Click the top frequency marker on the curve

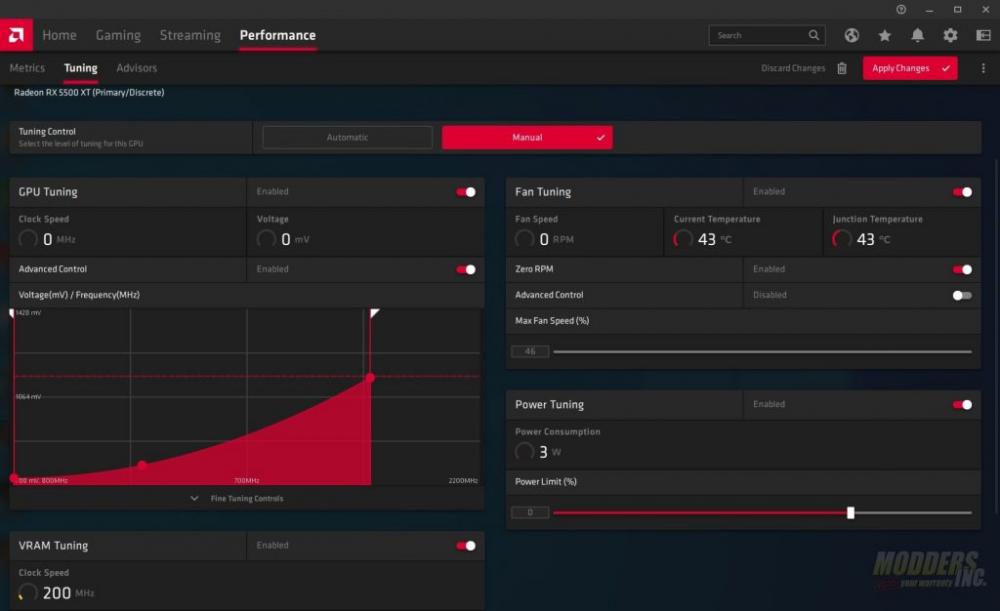(374, 313)
